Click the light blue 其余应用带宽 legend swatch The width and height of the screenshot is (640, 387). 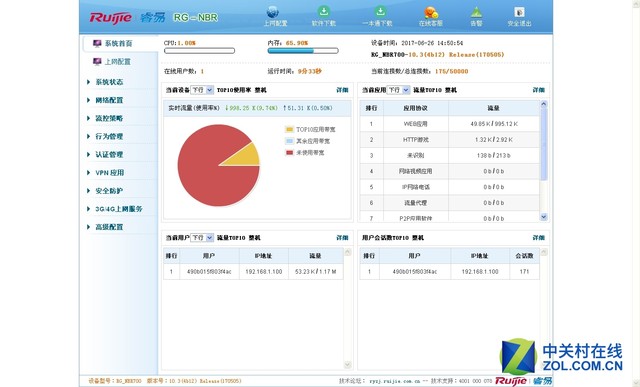289,141
